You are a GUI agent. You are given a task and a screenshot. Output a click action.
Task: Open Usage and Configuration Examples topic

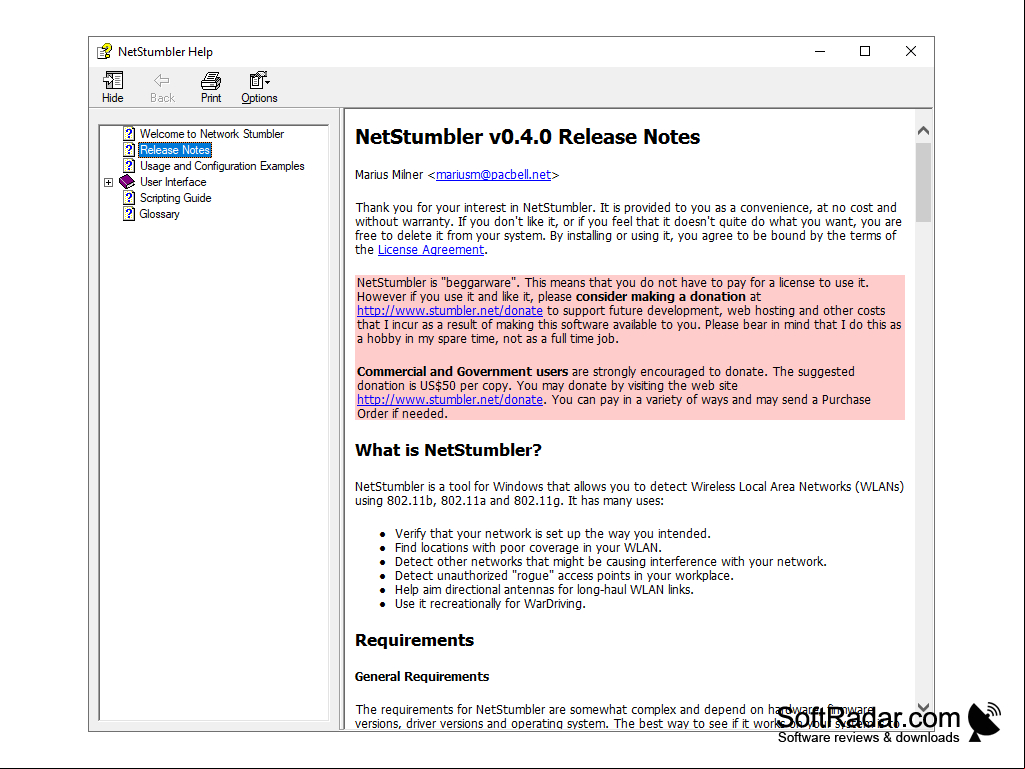[222, 166]
